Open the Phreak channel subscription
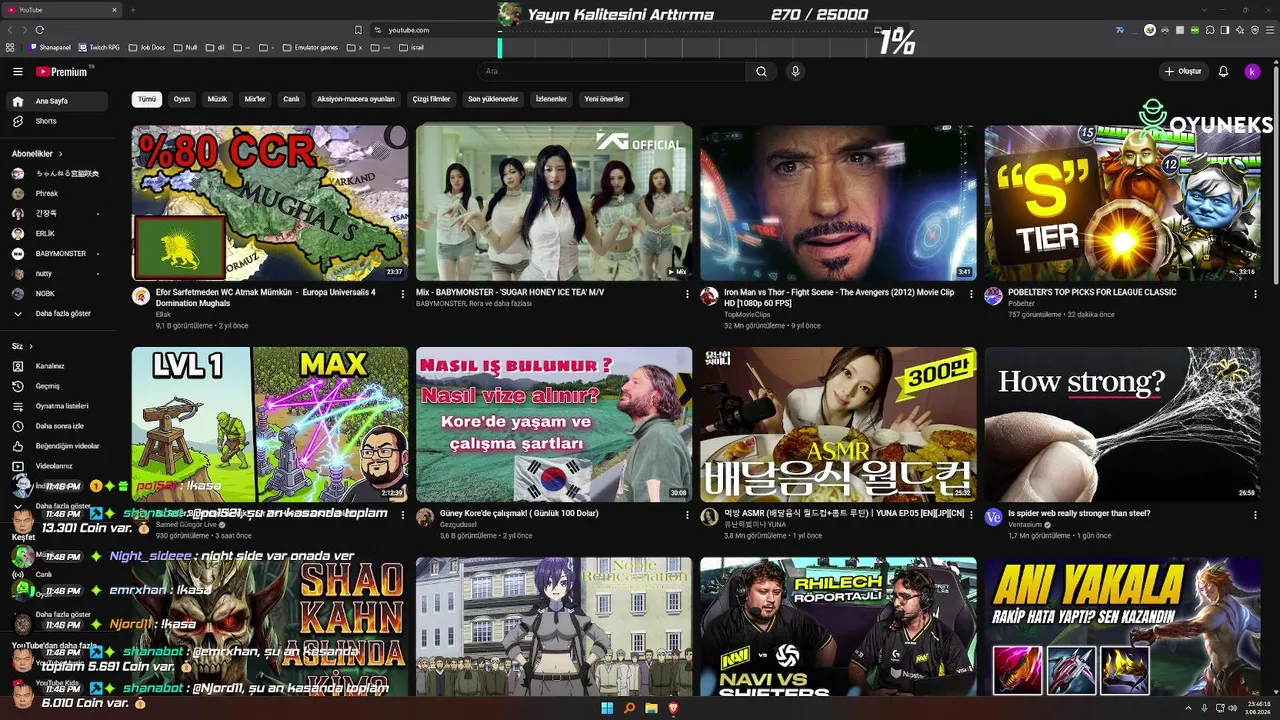Image resolution: width=1280 pixels, height=720 pixels. pyautogui.click(x=58, y=193)
